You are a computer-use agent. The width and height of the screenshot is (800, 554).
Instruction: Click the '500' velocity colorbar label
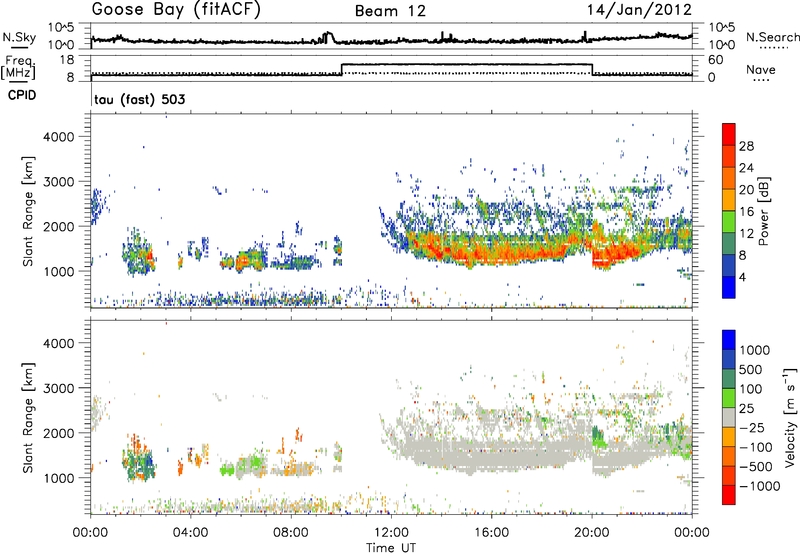[x=750, y=369]
